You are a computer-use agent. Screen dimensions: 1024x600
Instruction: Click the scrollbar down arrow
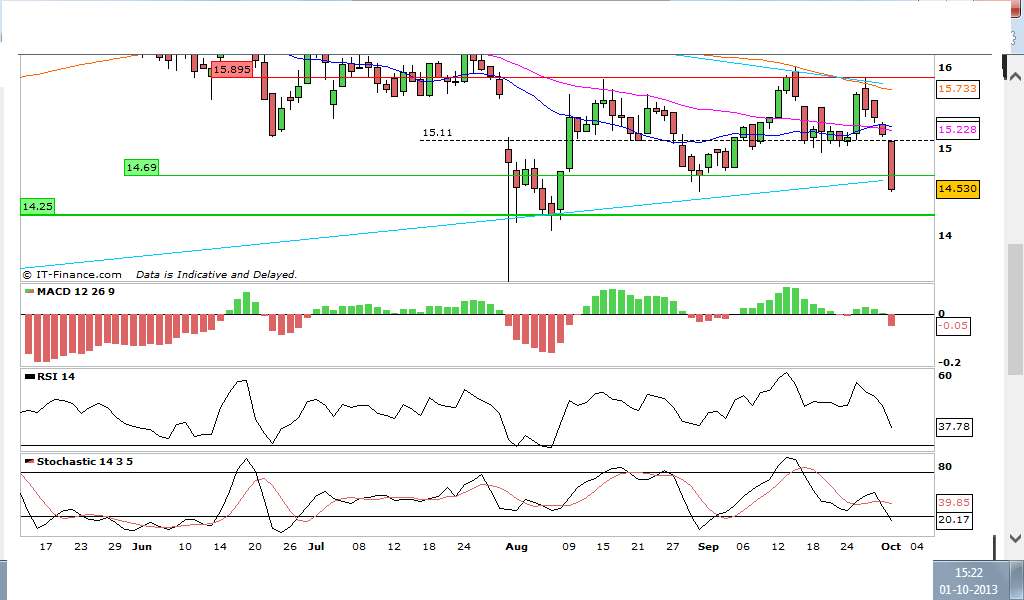(1015, 538)
